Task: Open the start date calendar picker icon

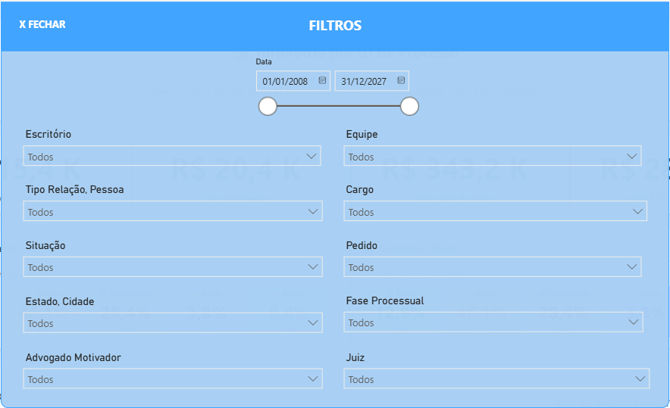Action: coord(322,81)
